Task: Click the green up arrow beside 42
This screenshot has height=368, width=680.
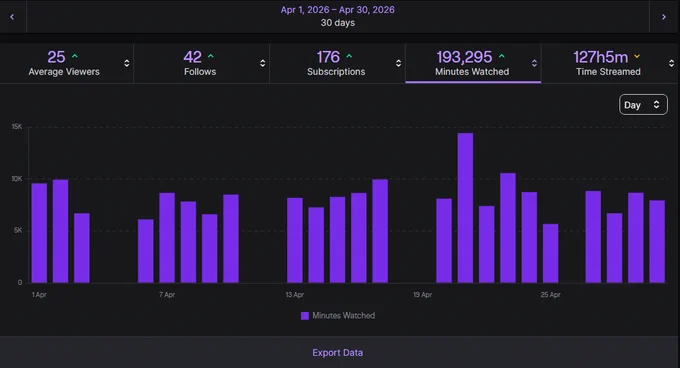Action: 211,56
